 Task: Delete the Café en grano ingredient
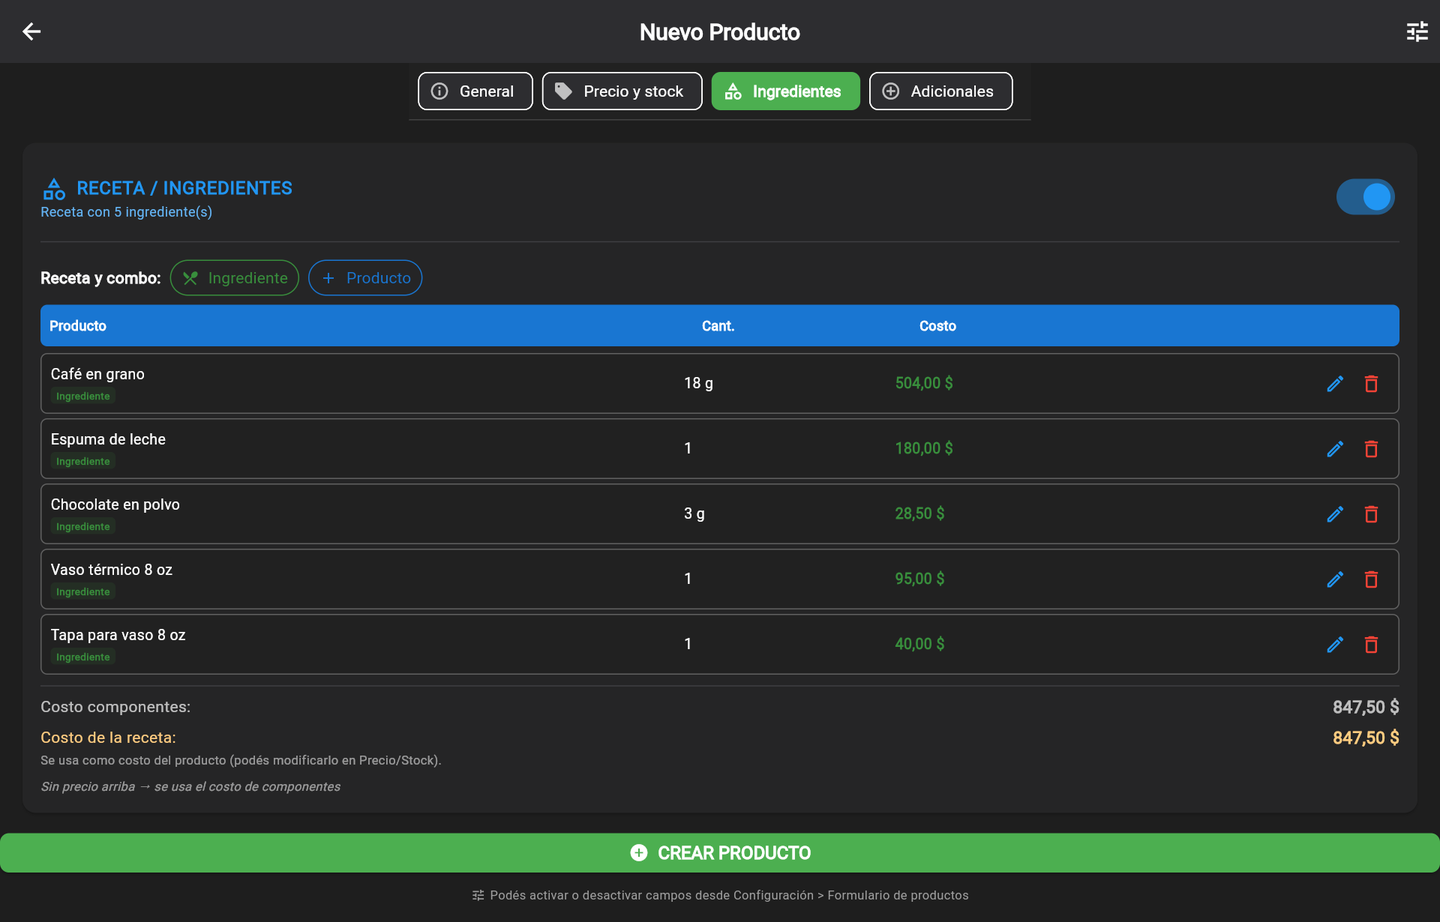(x=1371, y=384)
